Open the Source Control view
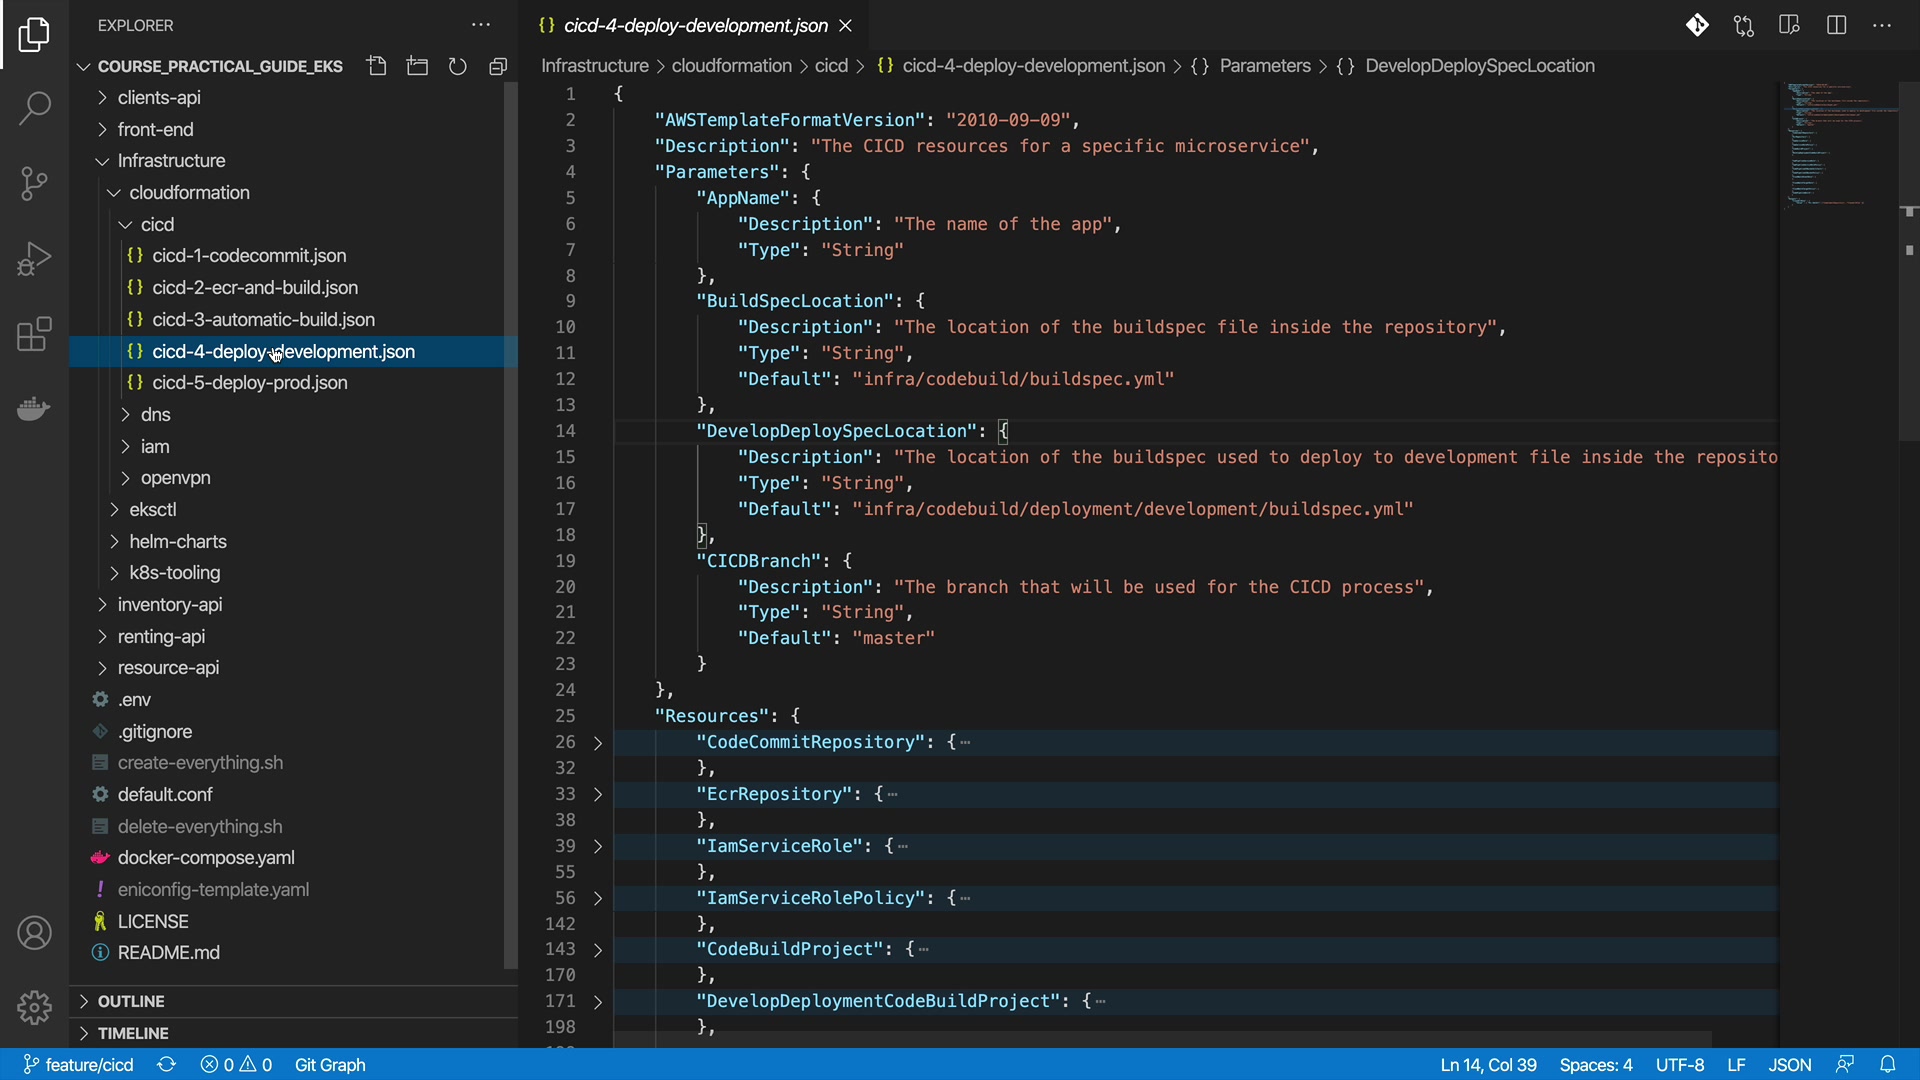This screenshot has height=1080, width=1920. coord(34,183)
